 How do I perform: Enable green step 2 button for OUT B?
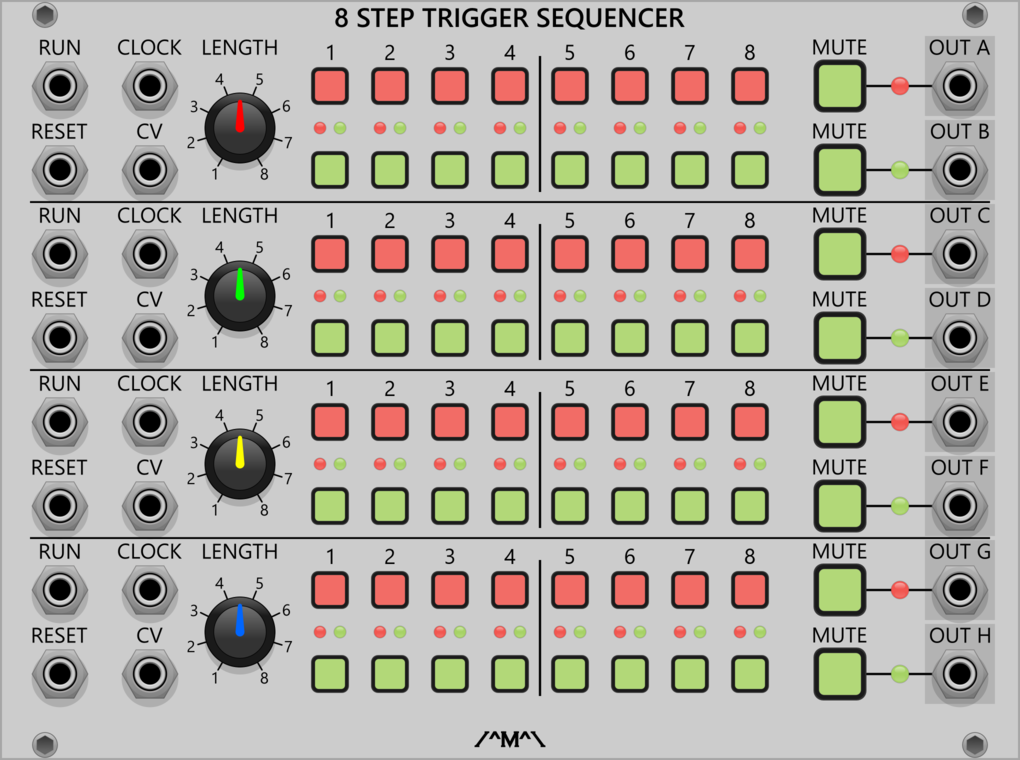(390, 170)
